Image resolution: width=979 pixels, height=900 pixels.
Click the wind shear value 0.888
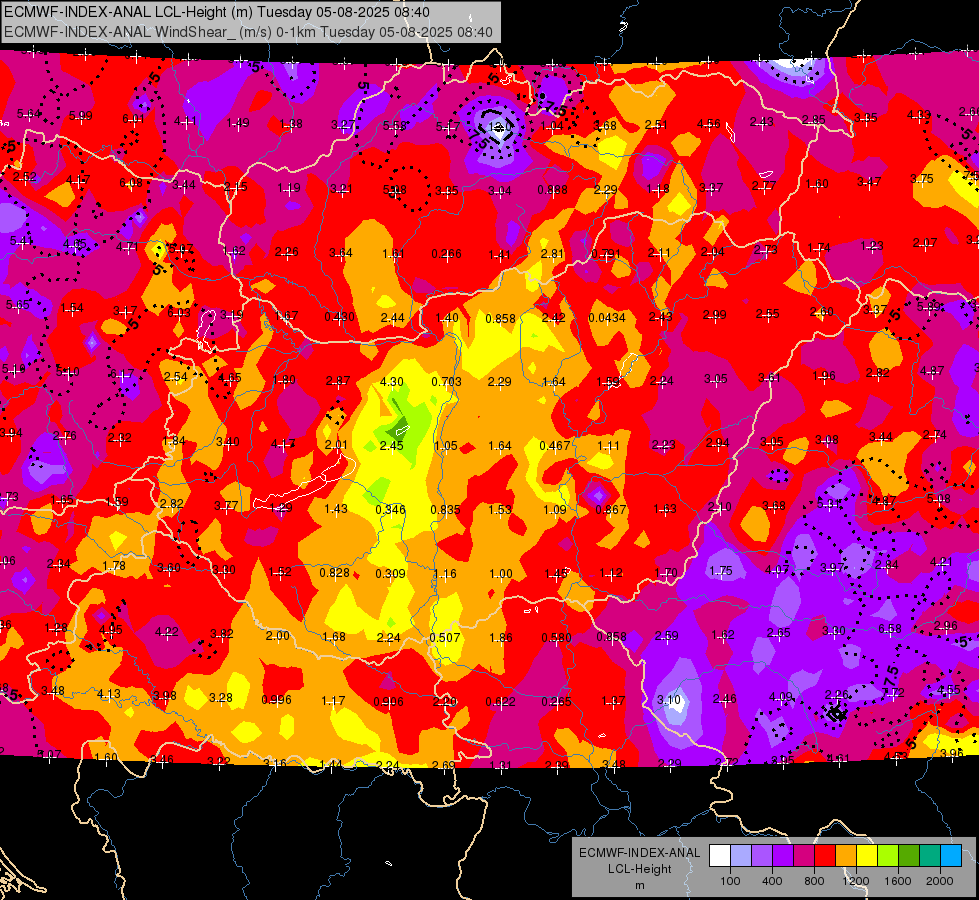tap(553, 190)
